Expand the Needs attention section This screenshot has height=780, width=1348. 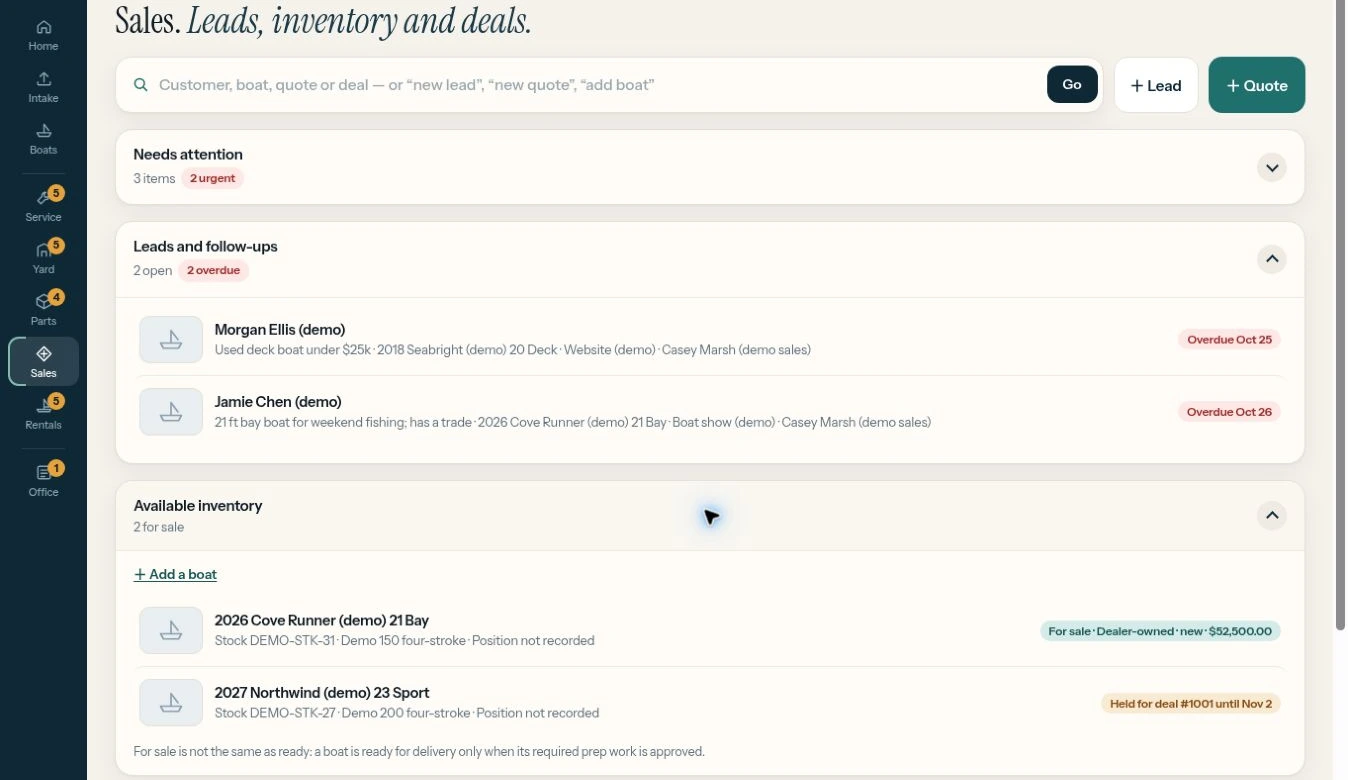click(1271, 168)
